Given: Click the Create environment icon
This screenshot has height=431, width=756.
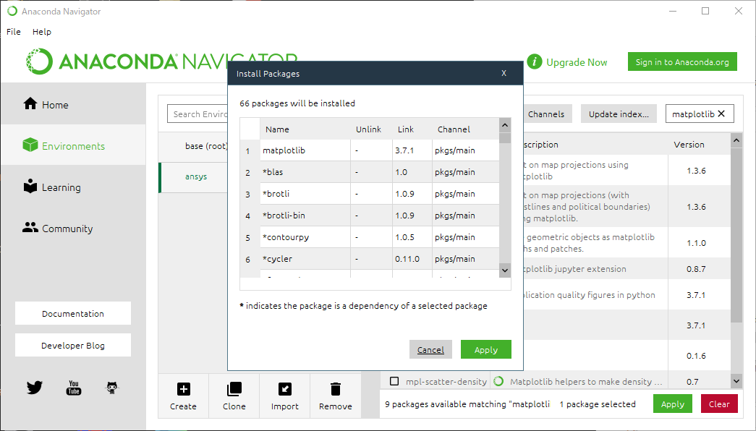Looking at the screenshot, I should pyautogui.click(x=183, y=389).
